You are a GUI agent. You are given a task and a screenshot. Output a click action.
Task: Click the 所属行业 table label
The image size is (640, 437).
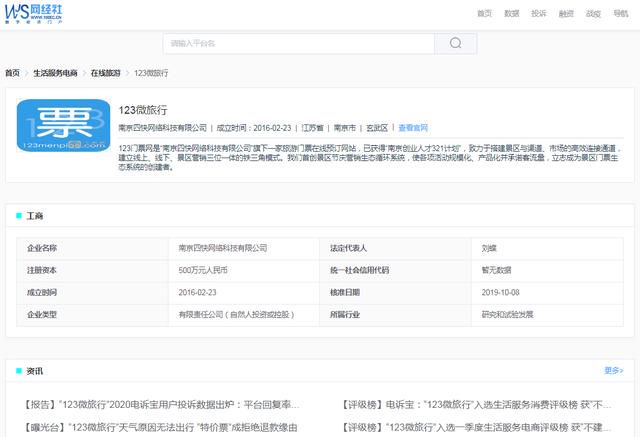point(345,315)
